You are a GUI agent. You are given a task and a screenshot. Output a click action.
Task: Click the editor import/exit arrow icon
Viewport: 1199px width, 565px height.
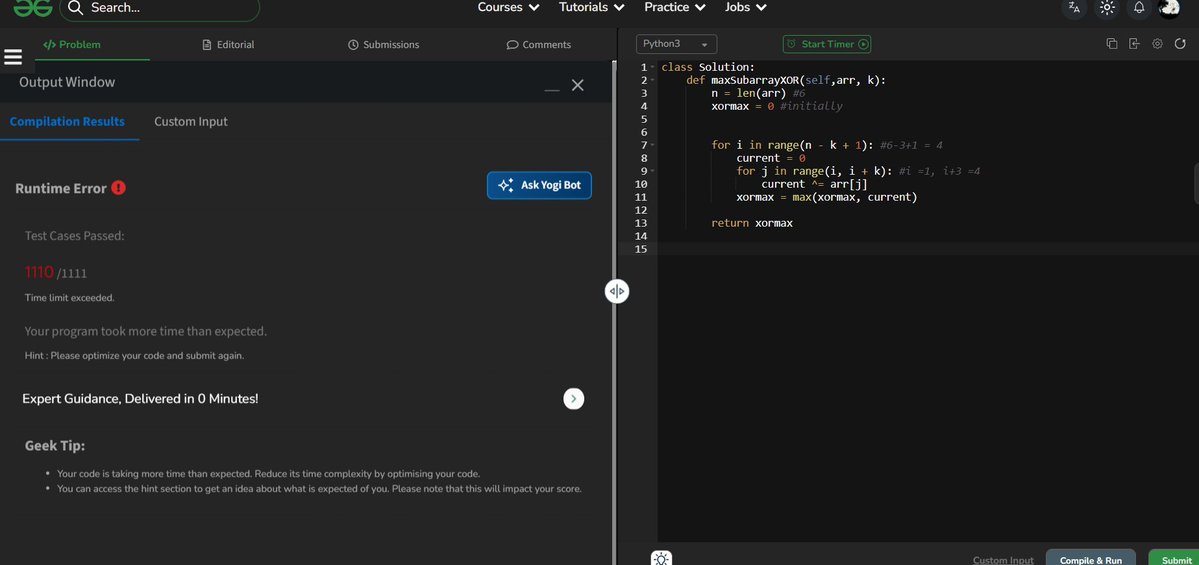coord(1134,44)
